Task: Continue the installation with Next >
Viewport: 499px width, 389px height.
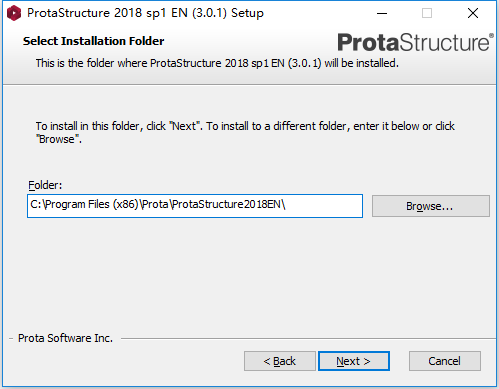Action: pos(354,361)
